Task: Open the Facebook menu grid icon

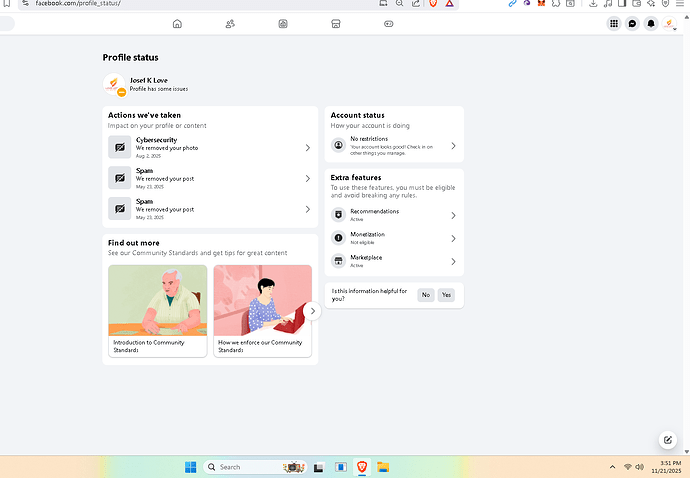Action: click(614, 23)
